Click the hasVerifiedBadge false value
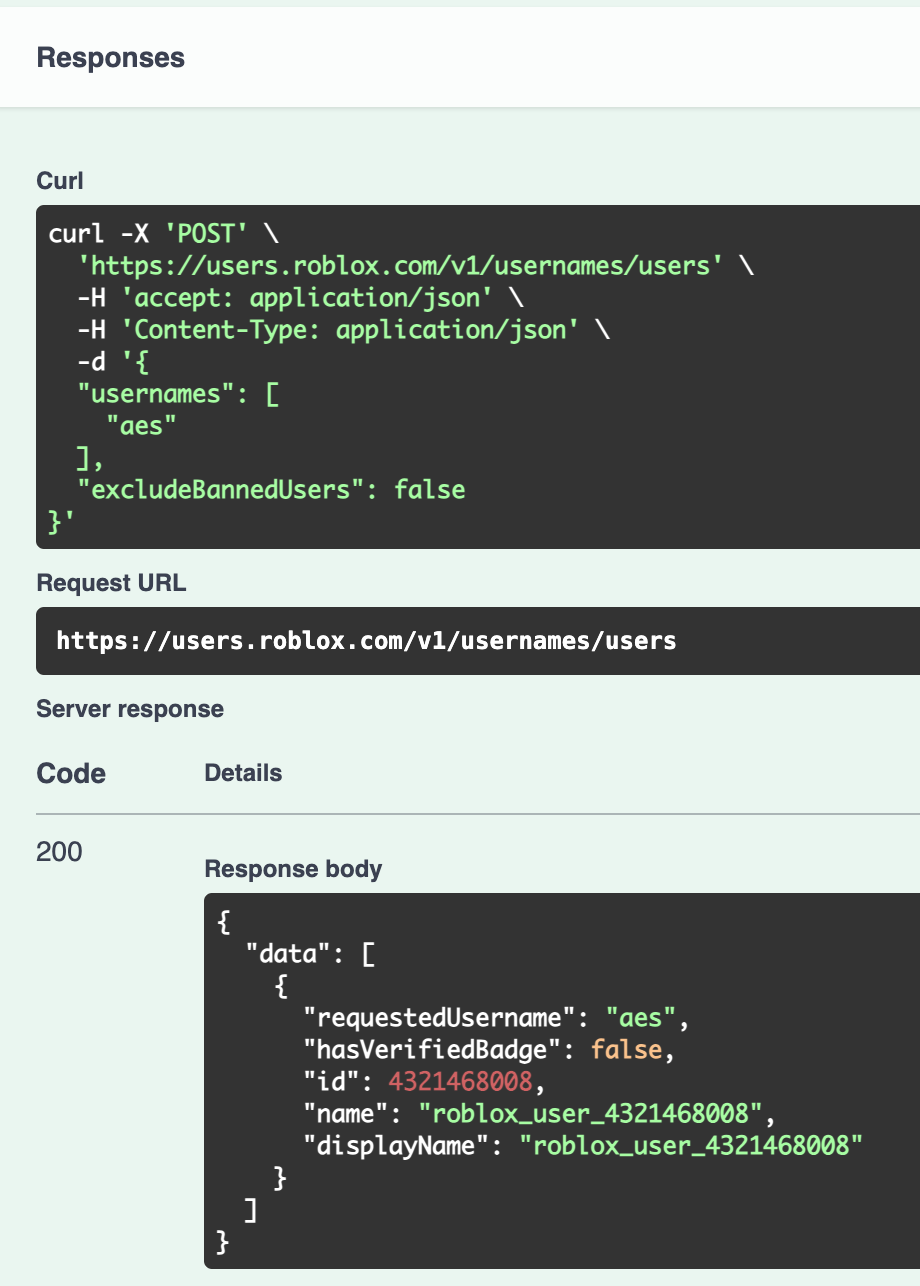920x1286 pixels. [626, 1050]
